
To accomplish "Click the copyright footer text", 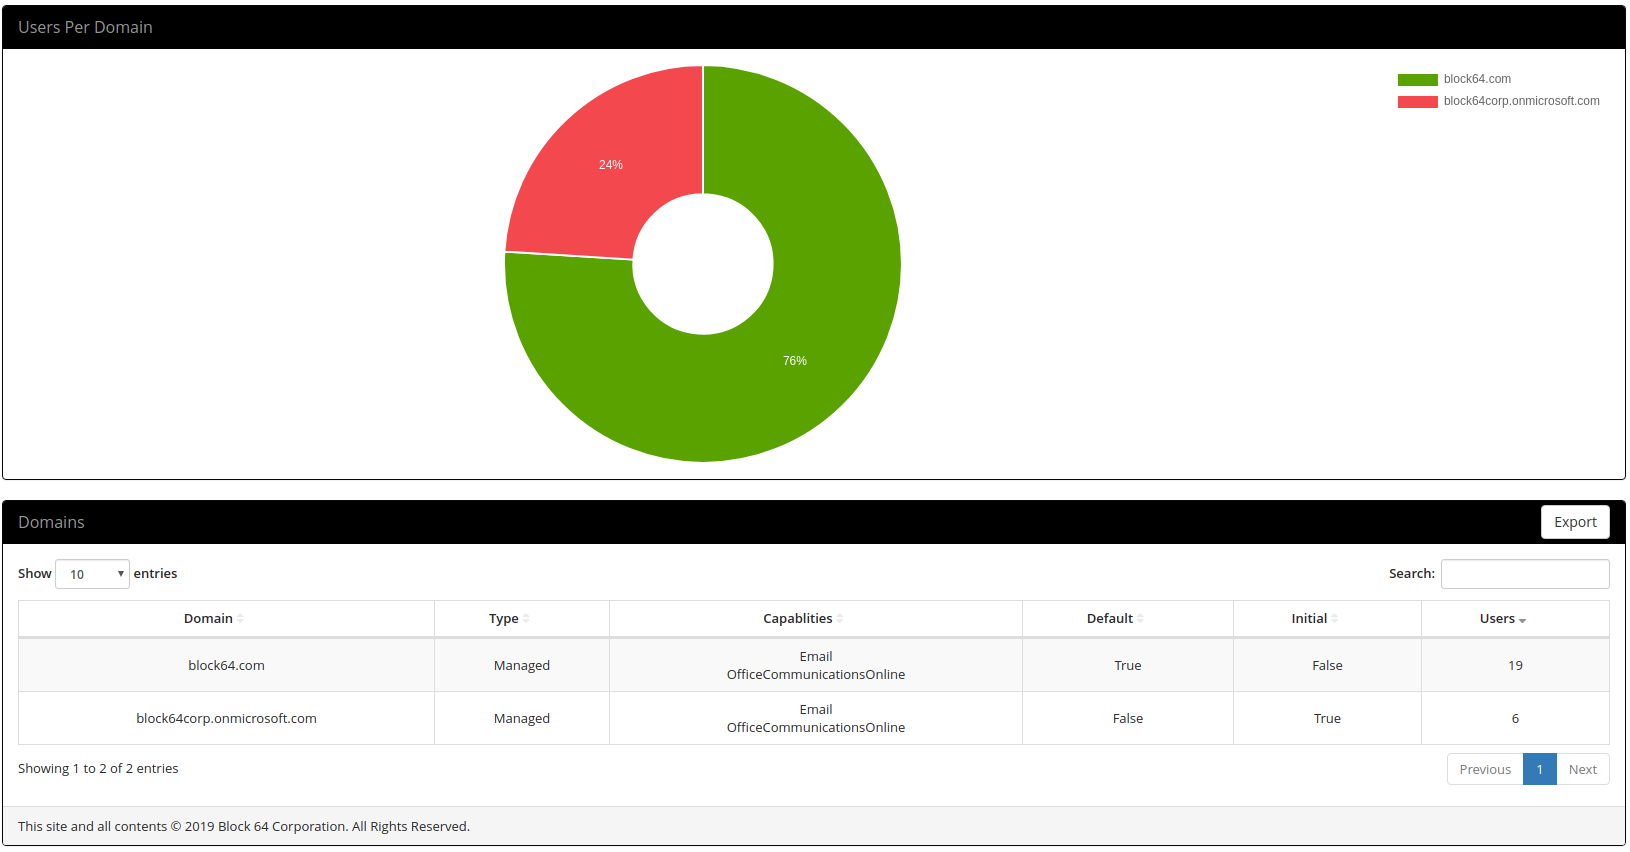I will click(244, 826).
